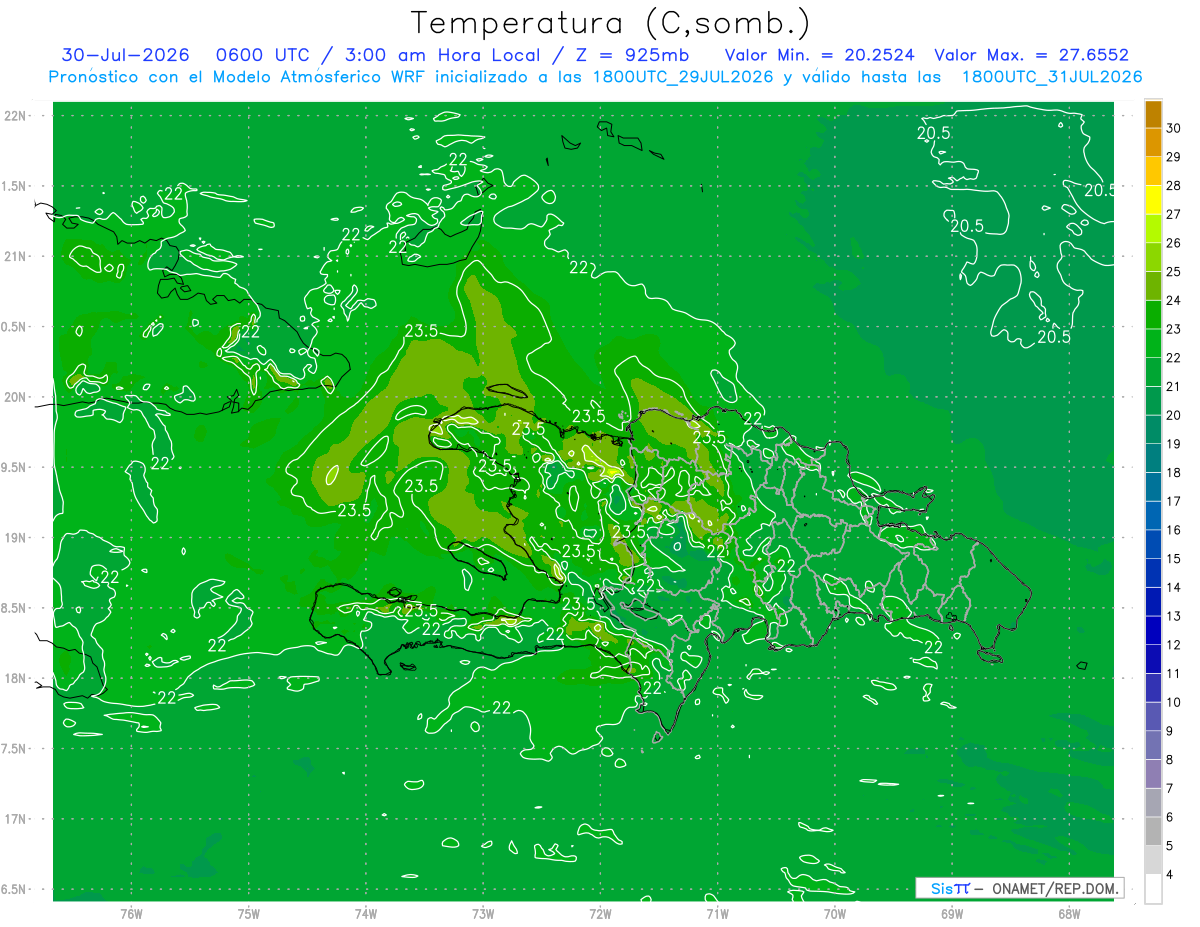Click the "71W" longitude axis label
Screen dimensions: 1200x927
pos(717,914)
